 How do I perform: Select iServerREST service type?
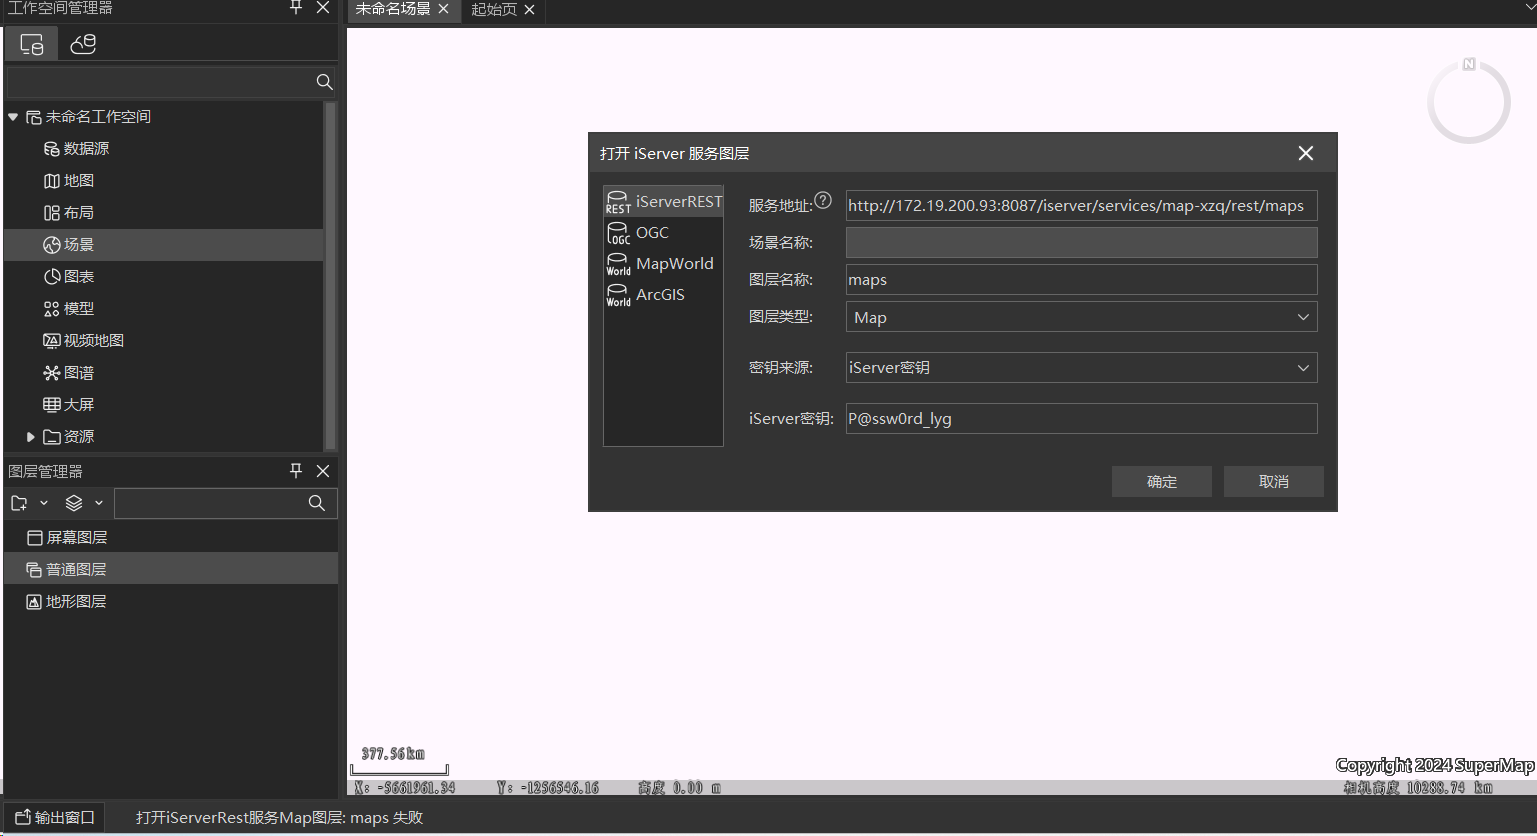click(663, 202)
